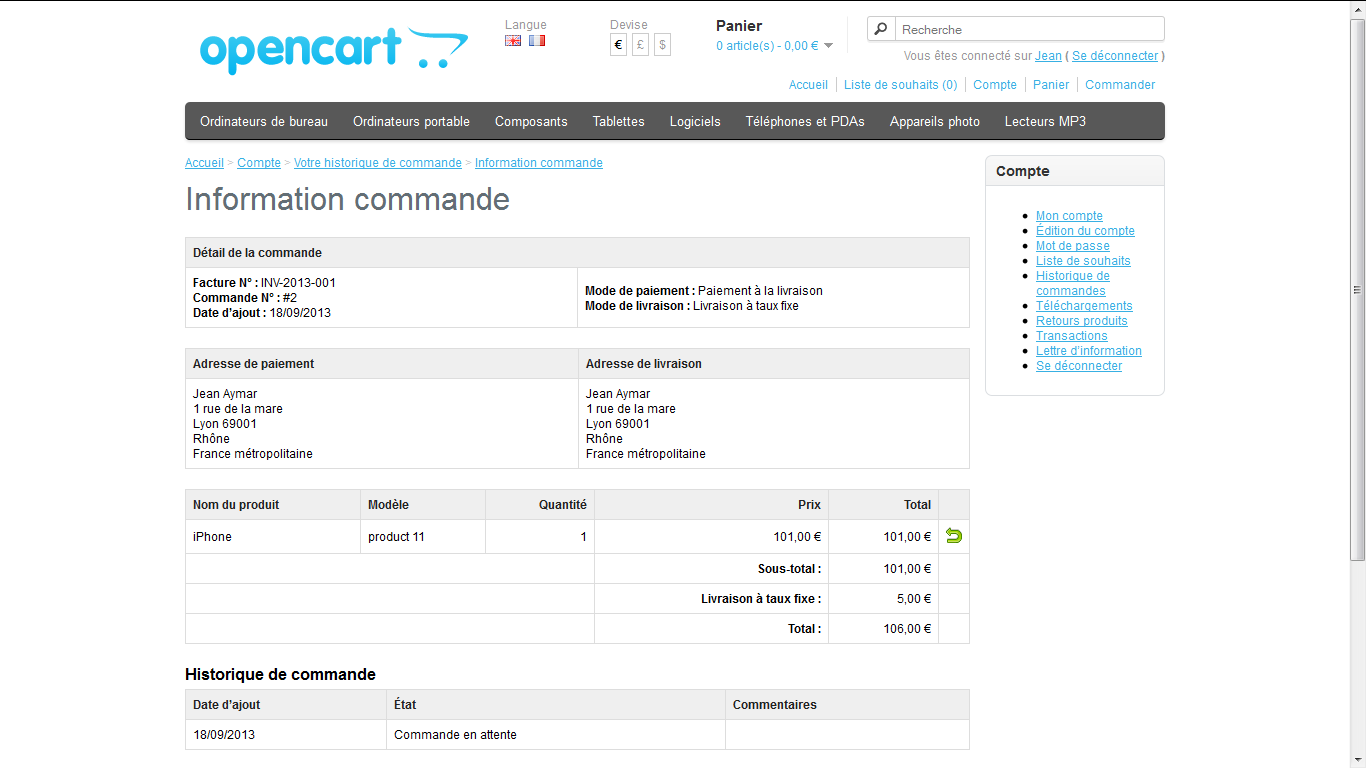Switch language using the English flag
1366x768 pixels.
pyautogui.click(x=513, y=41)
